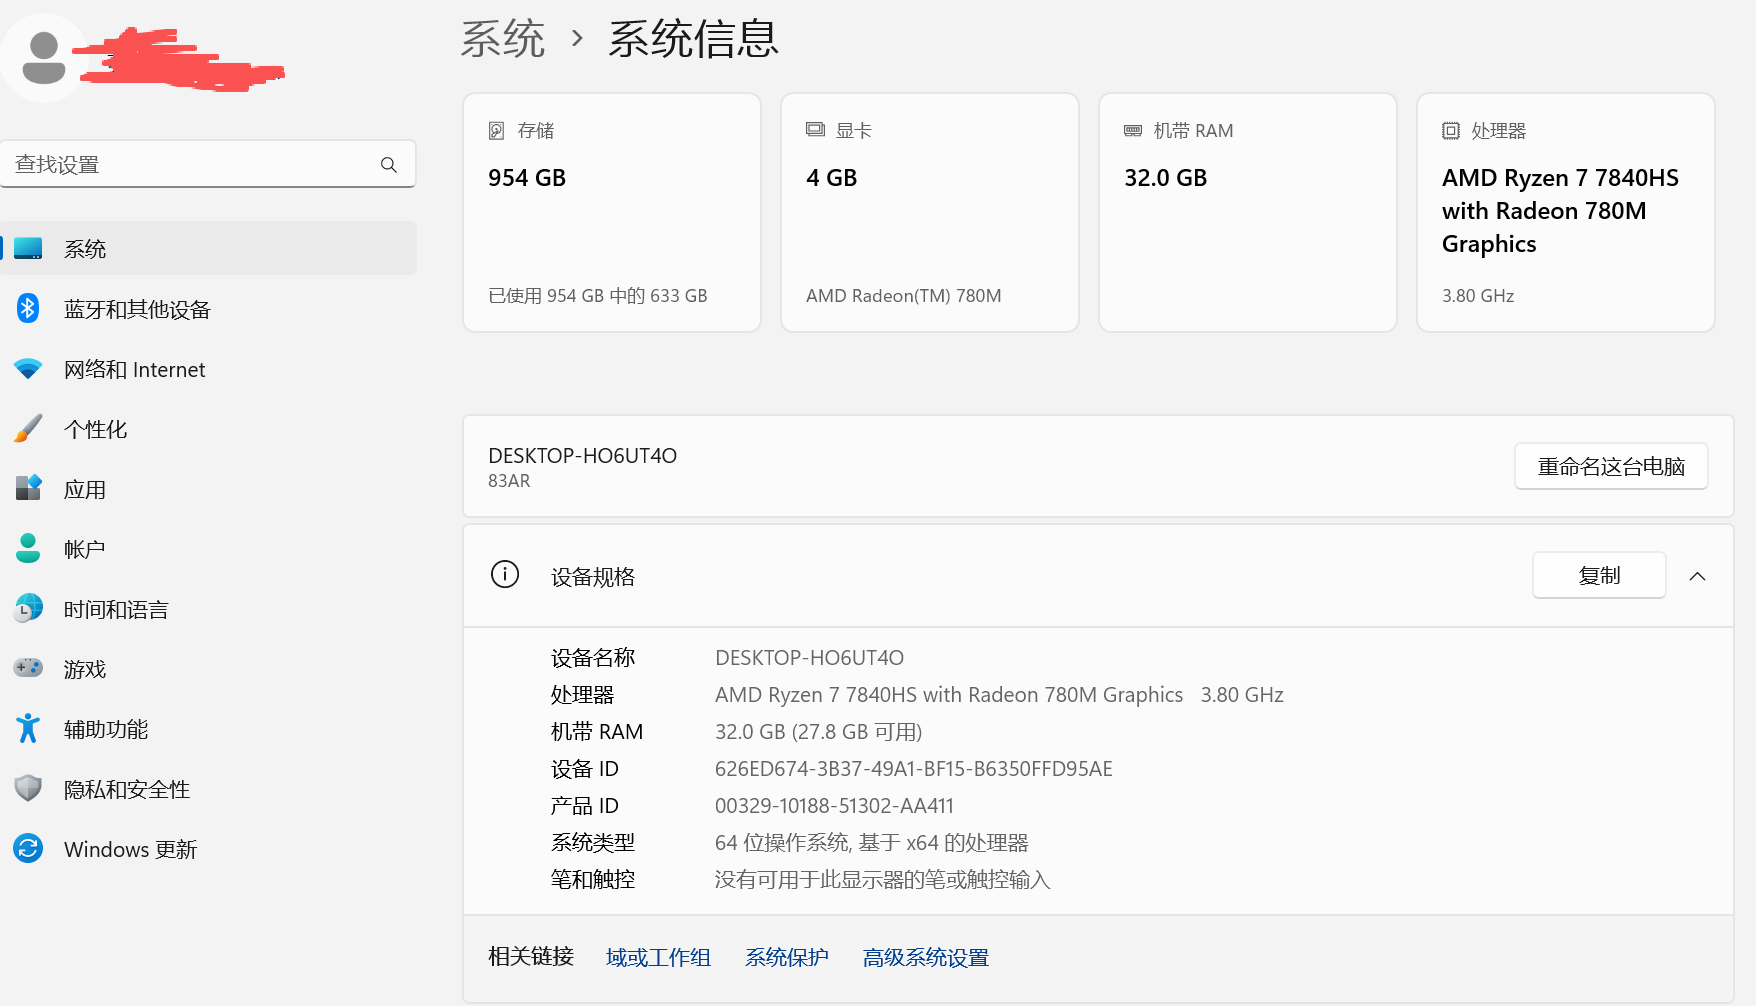Image resolution: width=1756 pixels, height=1006 pixels.
Task: Open the 机带 RAM 32.0 GB card
Action: click(x=1248, y=212)
